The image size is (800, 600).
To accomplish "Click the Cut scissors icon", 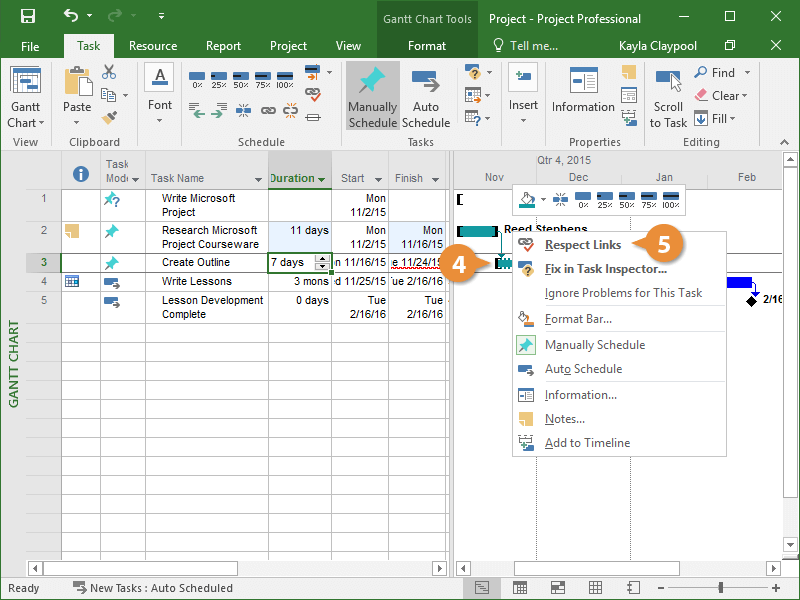I will click(109, 72).
